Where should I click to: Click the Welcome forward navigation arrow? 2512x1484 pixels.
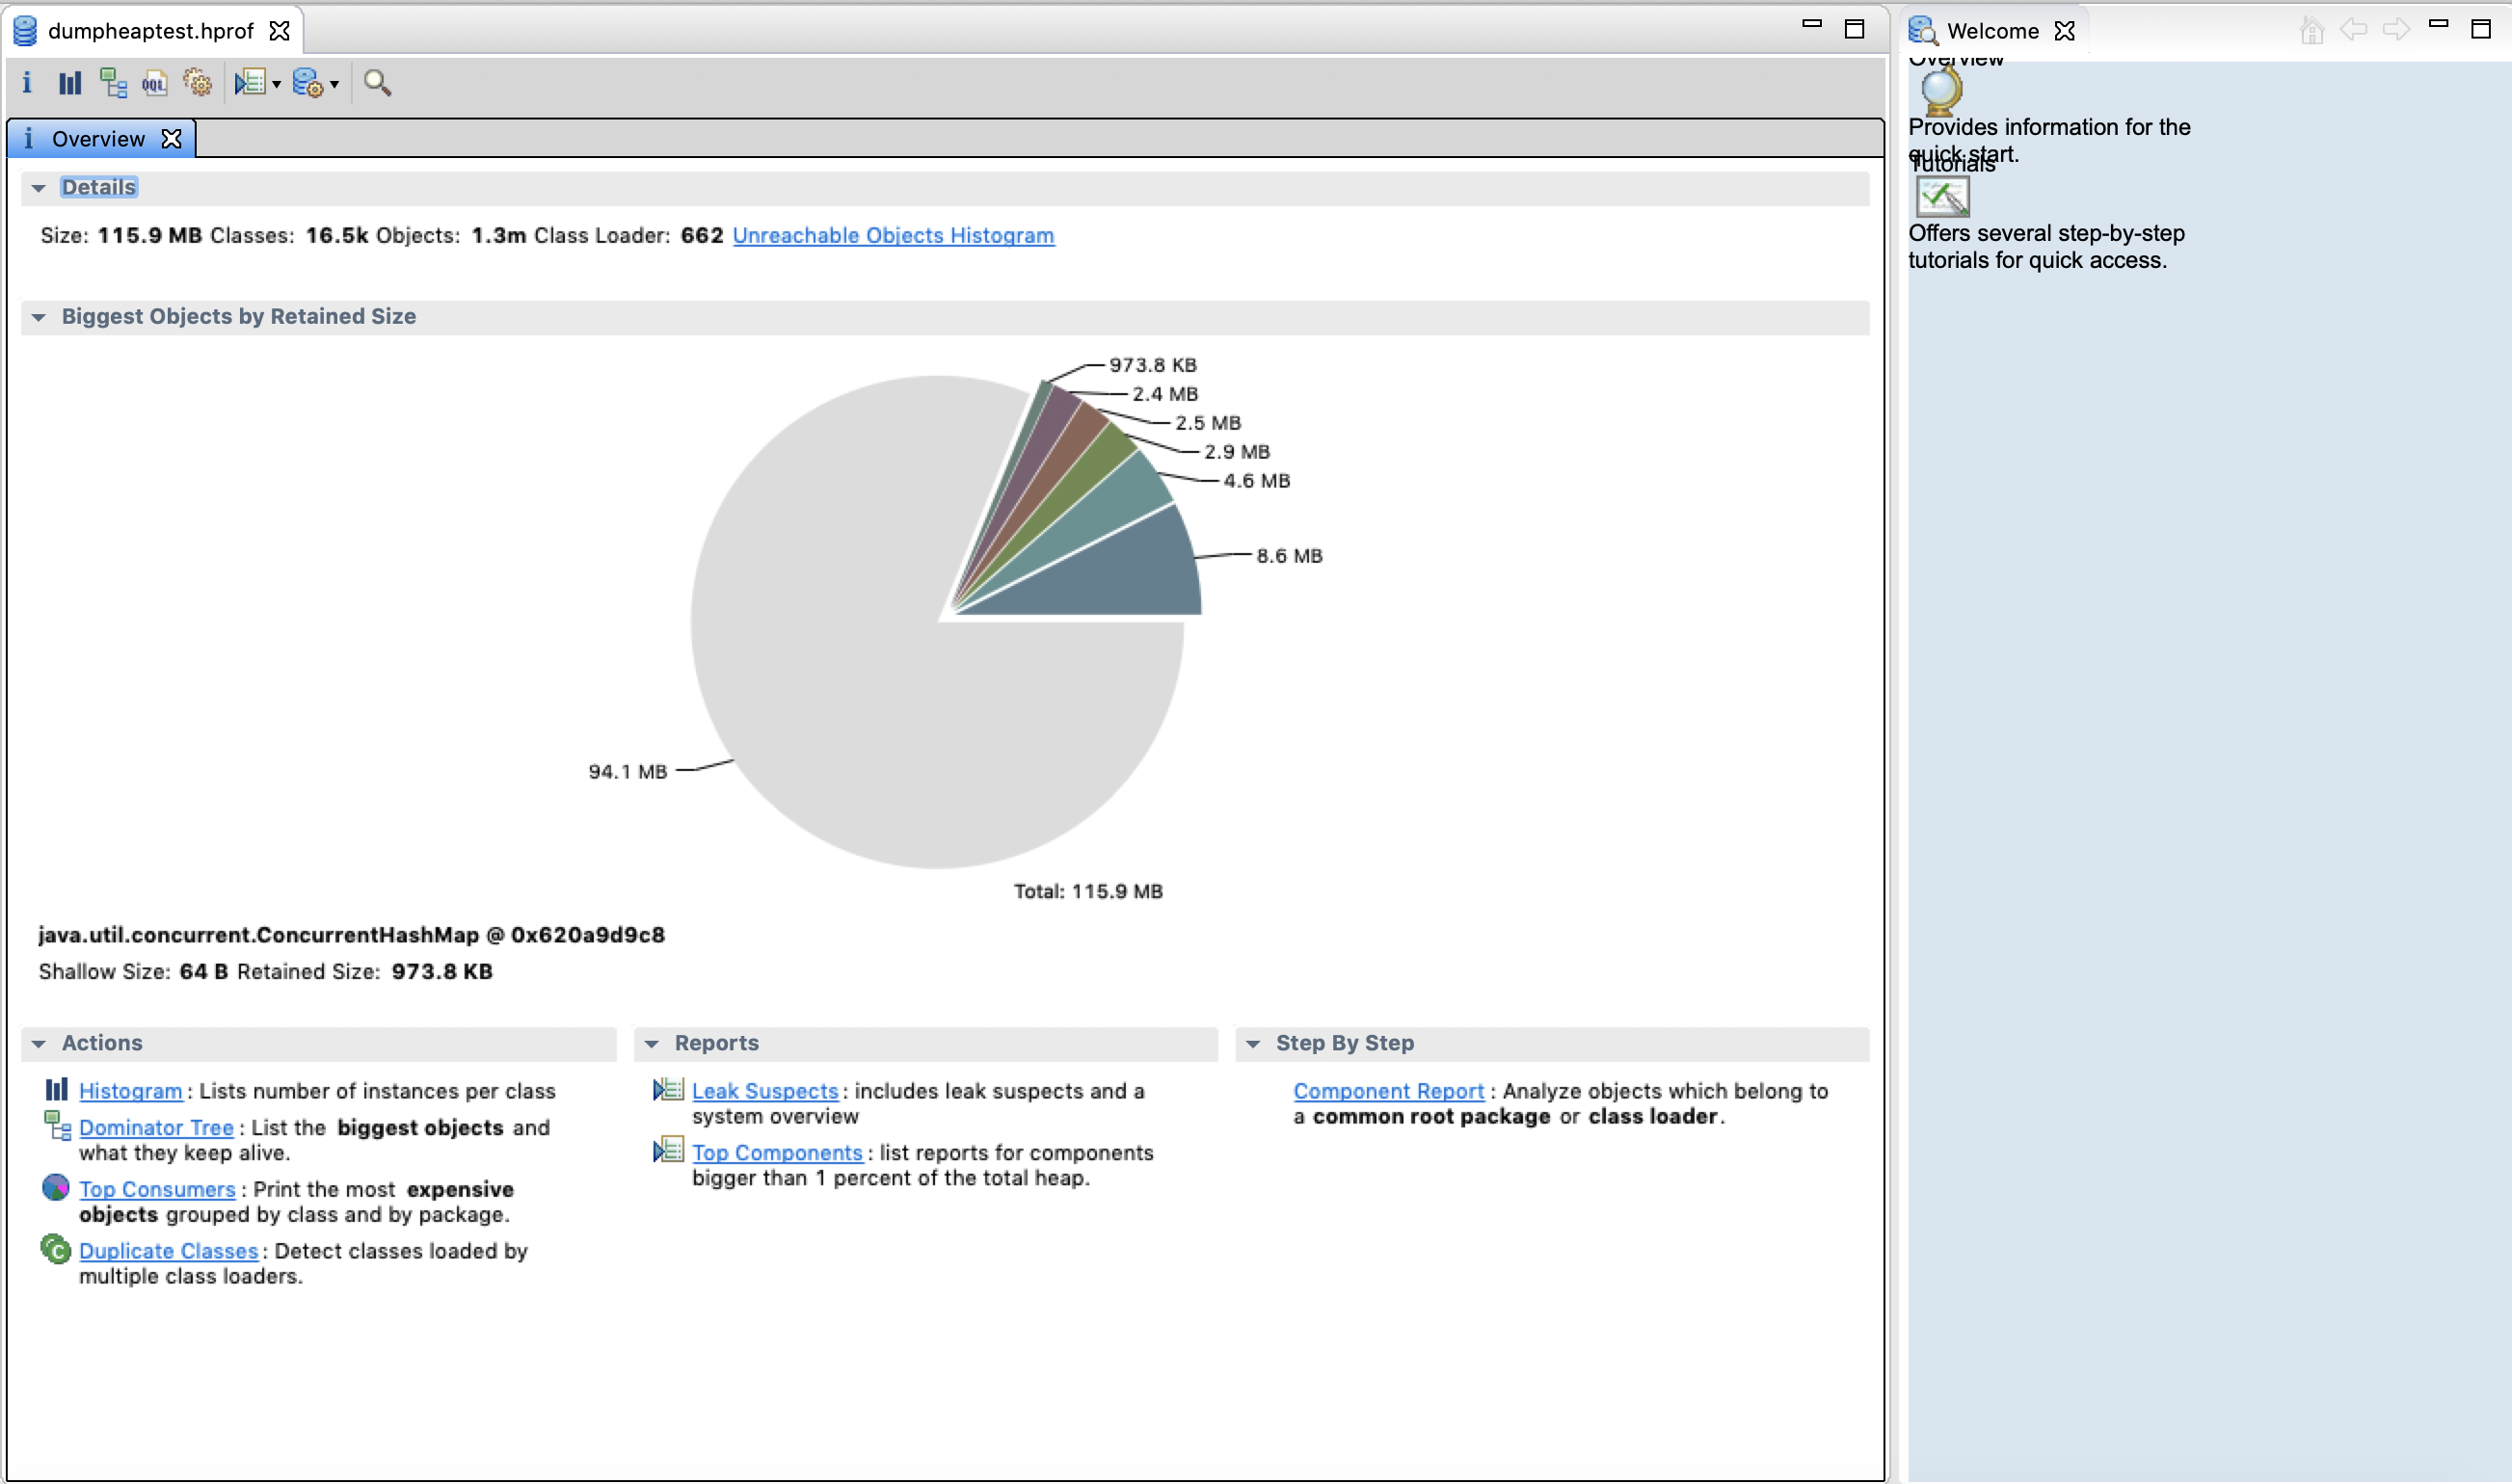(2396, 30)
